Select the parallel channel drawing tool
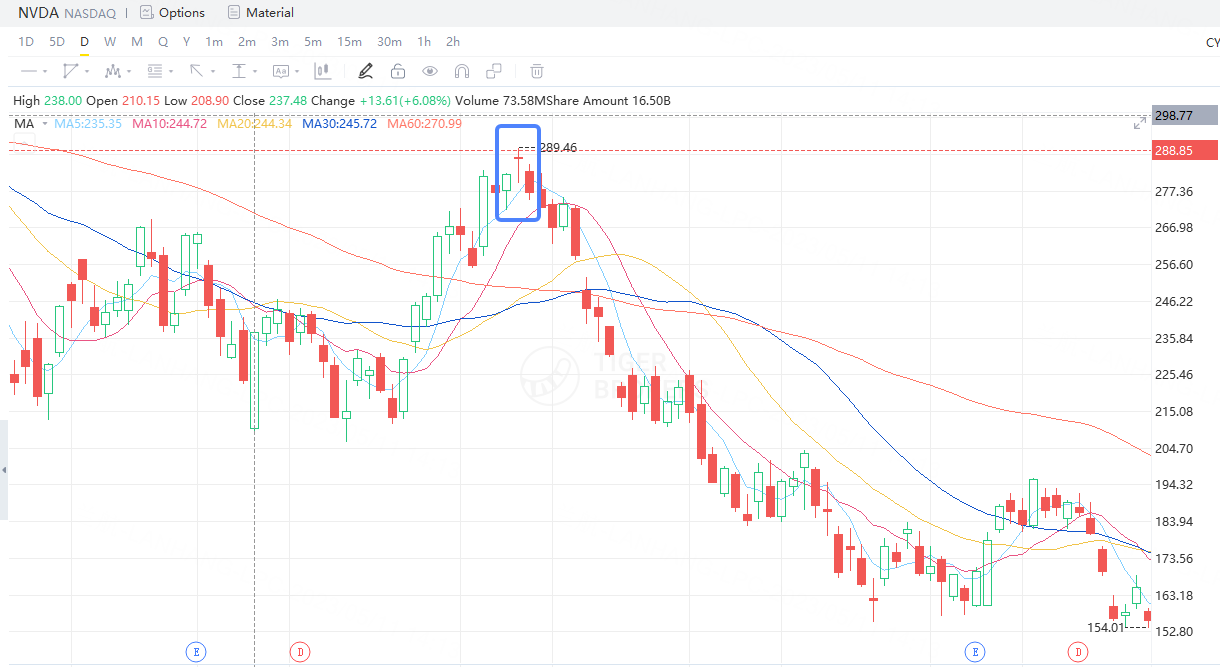Viewport: 1220px width, 667px height. (71, 71)
